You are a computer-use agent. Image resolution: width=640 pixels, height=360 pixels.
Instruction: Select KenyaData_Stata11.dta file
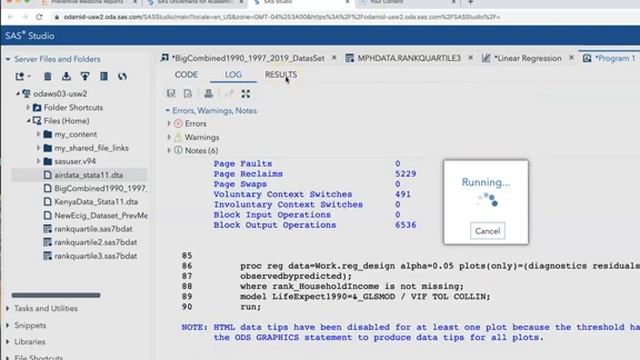click(96, 202)
